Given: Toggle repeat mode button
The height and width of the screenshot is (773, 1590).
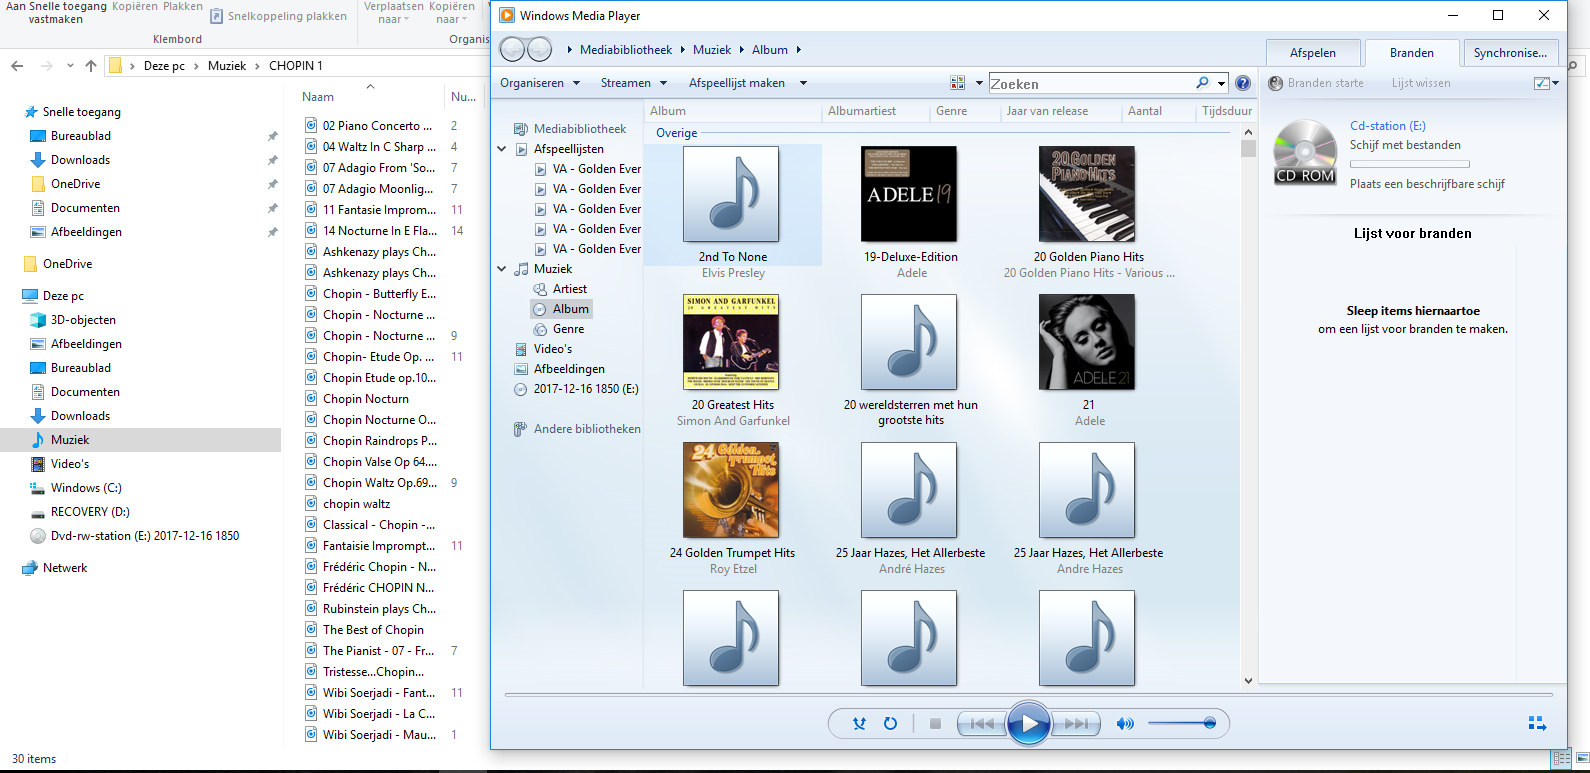Looking at the screenshot, I should pos(890,724).
